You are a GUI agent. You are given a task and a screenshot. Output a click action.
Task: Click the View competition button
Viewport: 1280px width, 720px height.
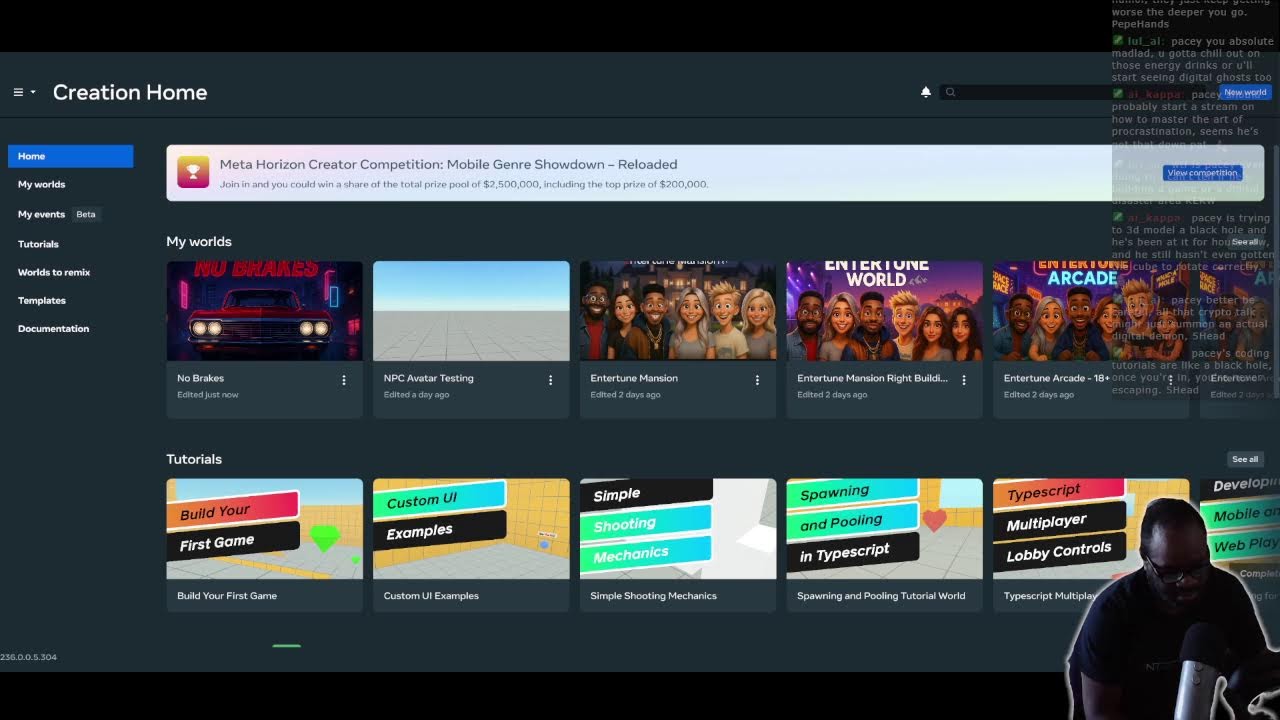[1202, 173]
